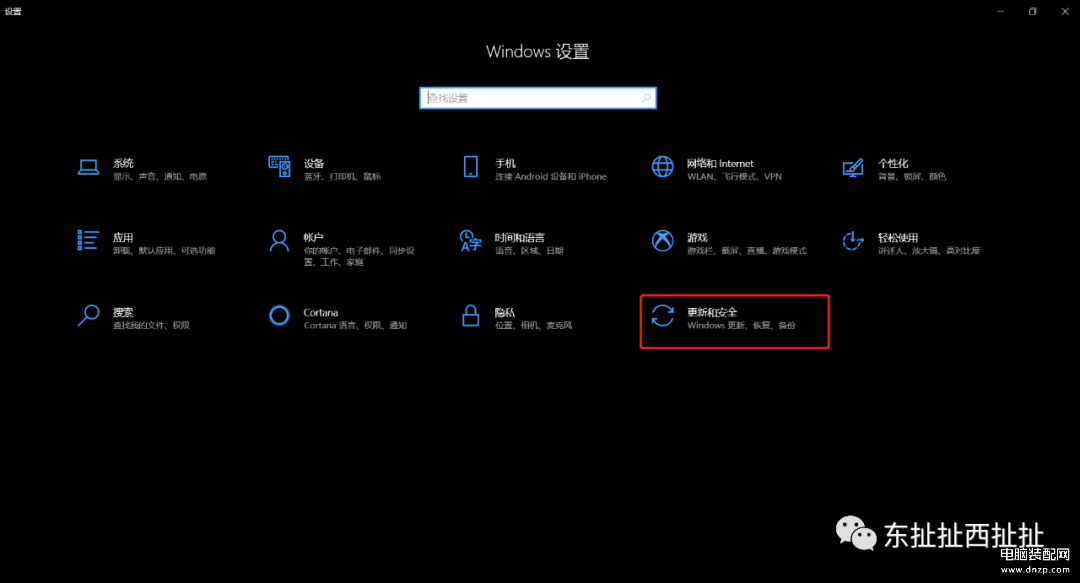Open the 时间和语言 icon

point(470,241)
